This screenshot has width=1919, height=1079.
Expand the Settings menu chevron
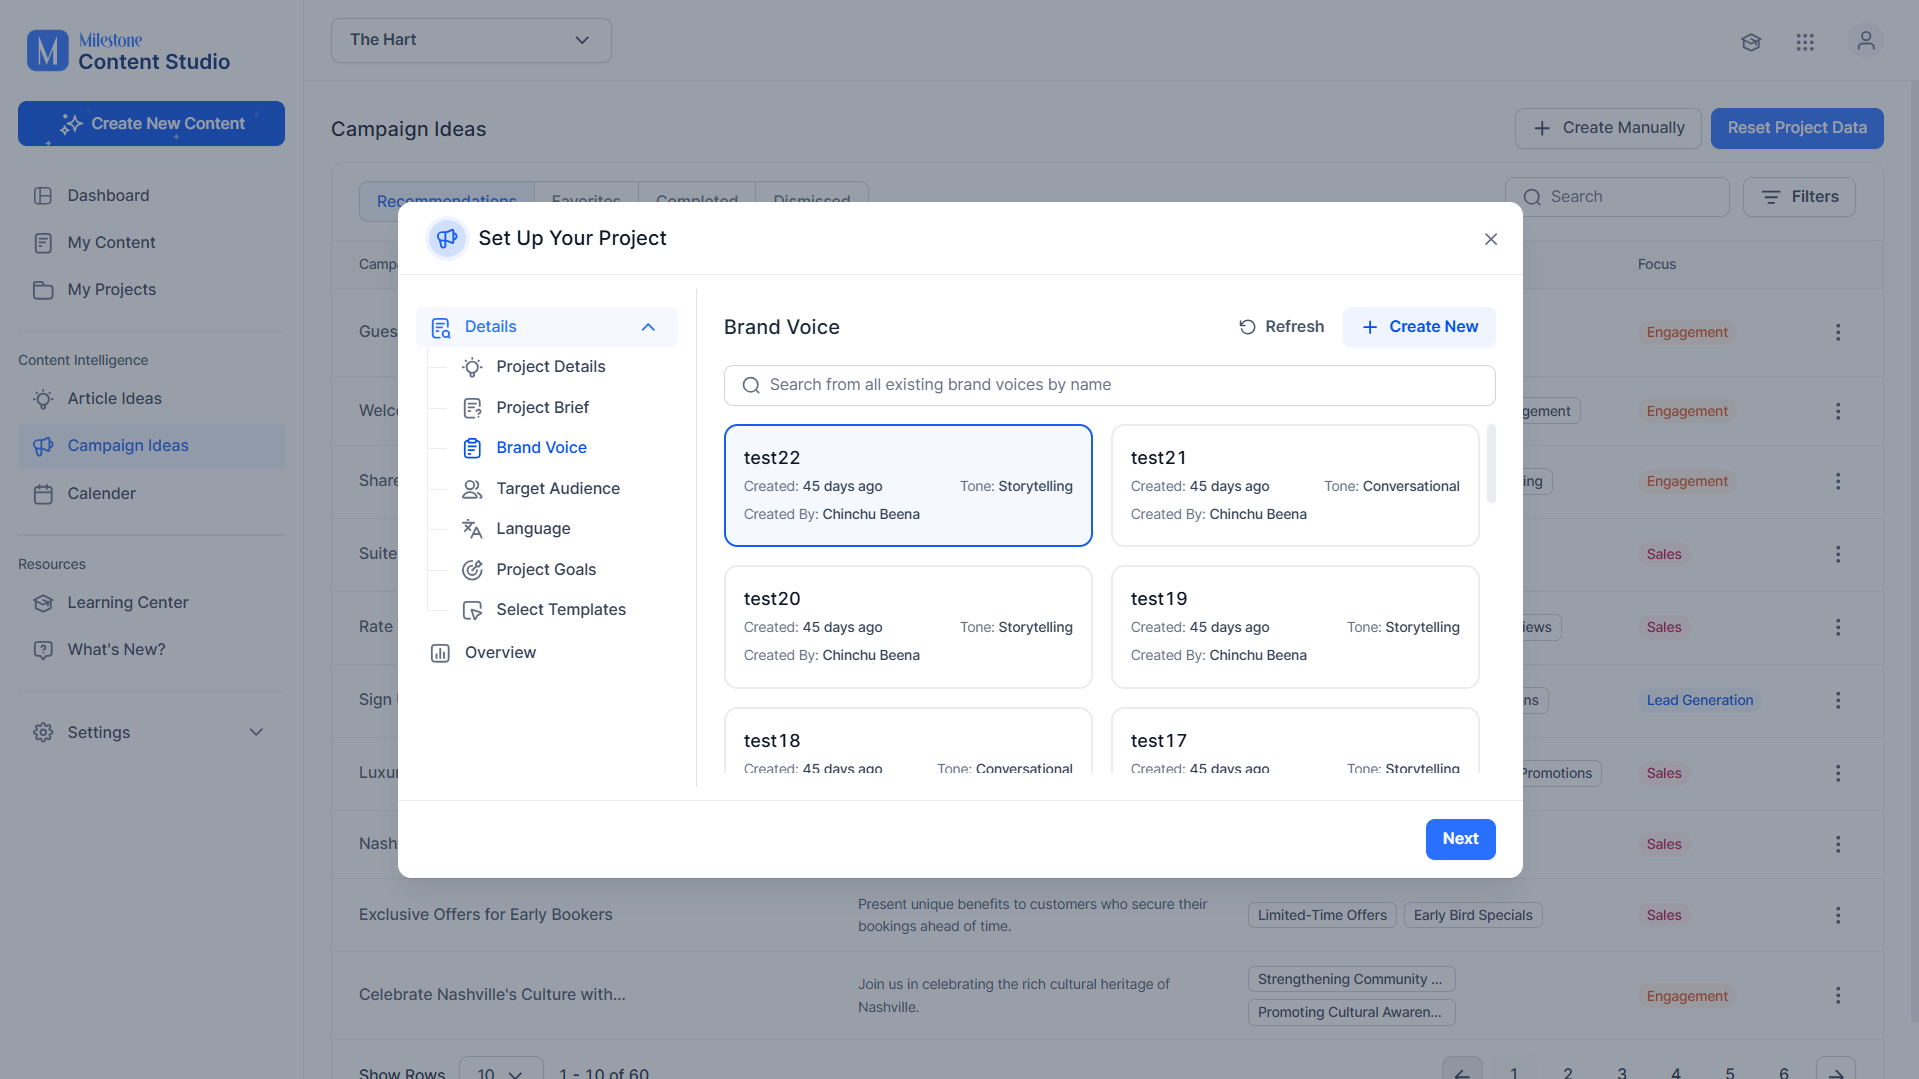(x=256, y=733)
